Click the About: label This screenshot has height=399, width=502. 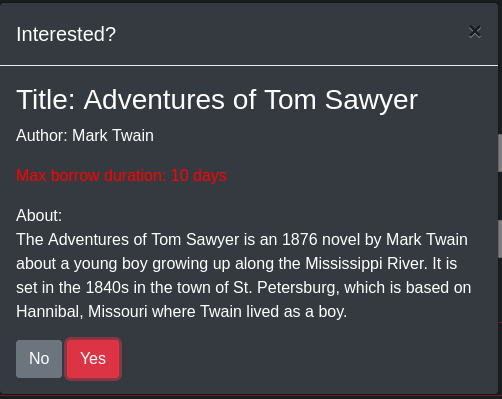tap(39, 215)
